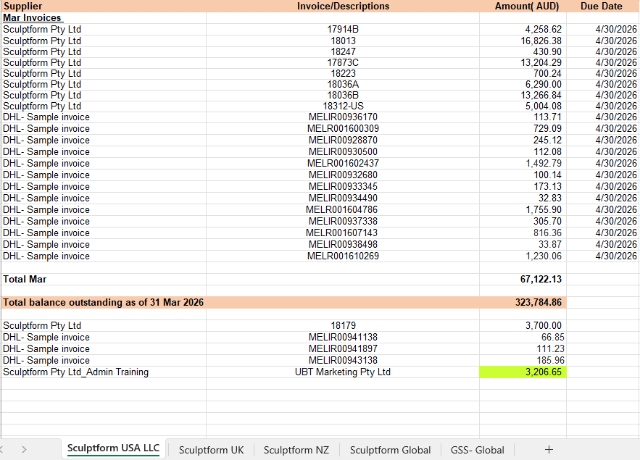Switch to the Sculptform UK sheet tab
640x460 pixels.
[211, 450]
